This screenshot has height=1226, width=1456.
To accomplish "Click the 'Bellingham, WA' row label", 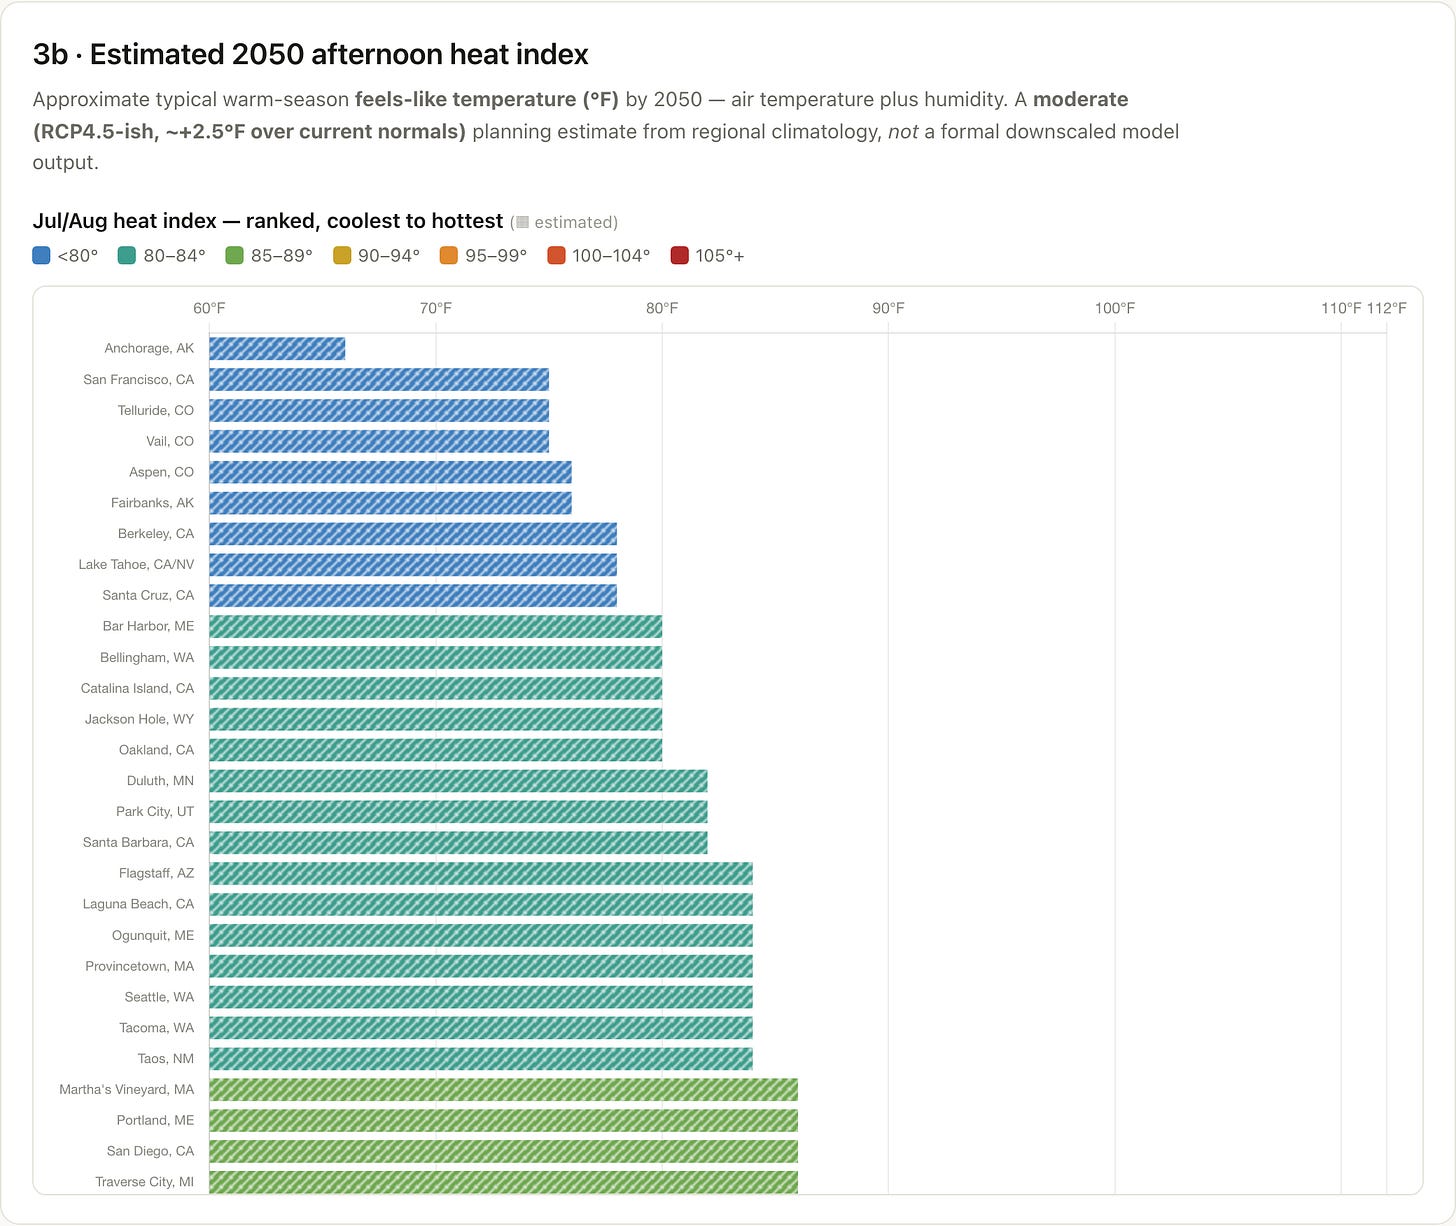I will tap(147, 658).
